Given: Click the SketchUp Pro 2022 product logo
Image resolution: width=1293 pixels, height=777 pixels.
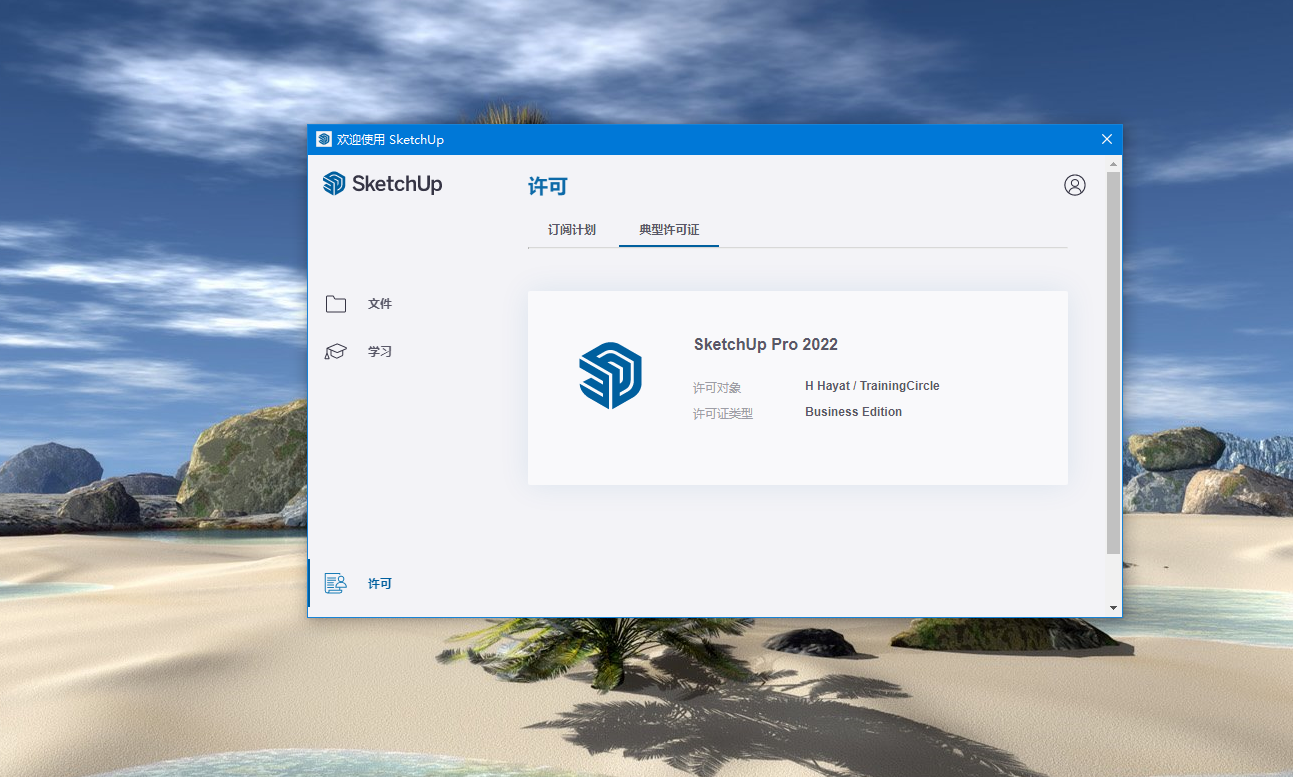Looking at the screenshot, I should point(610,375).
